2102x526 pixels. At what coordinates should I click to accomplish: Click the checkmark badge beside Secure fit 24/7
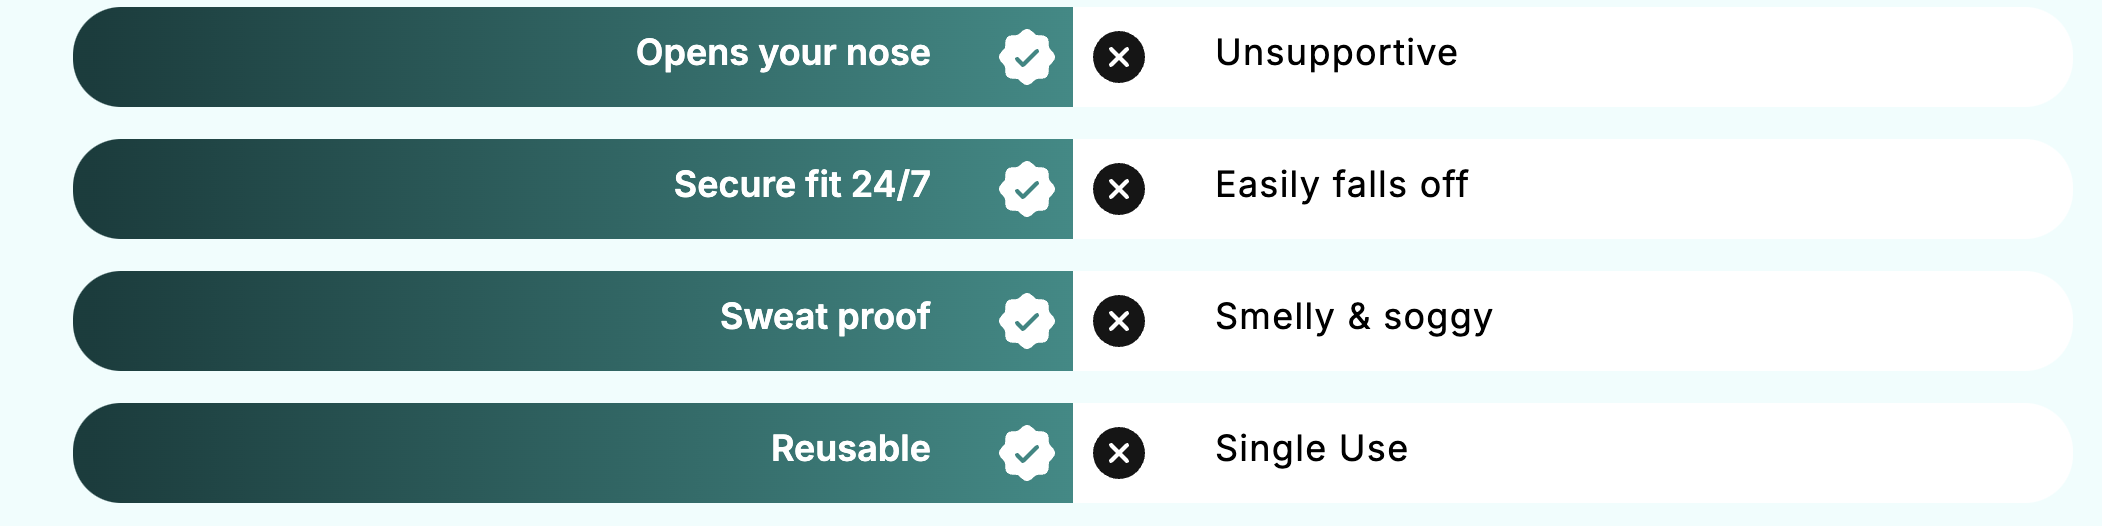point(1027,189)
